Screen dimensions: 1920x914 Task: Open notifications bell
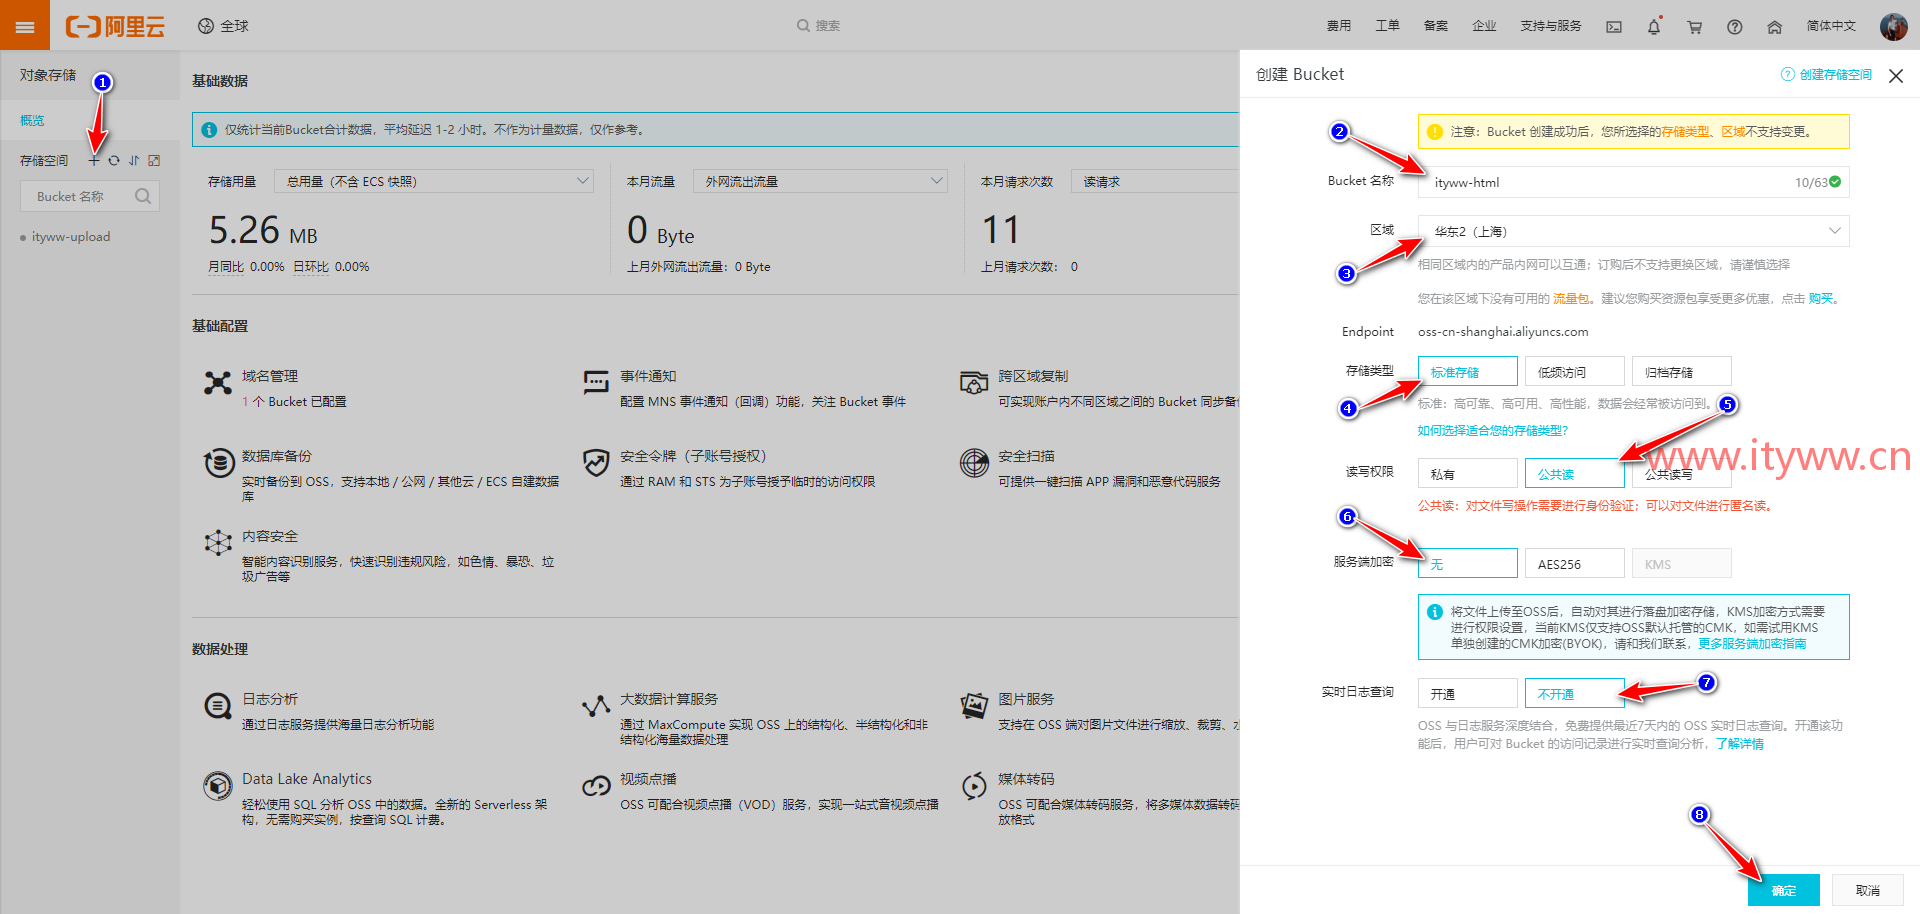pos(1654,27)
